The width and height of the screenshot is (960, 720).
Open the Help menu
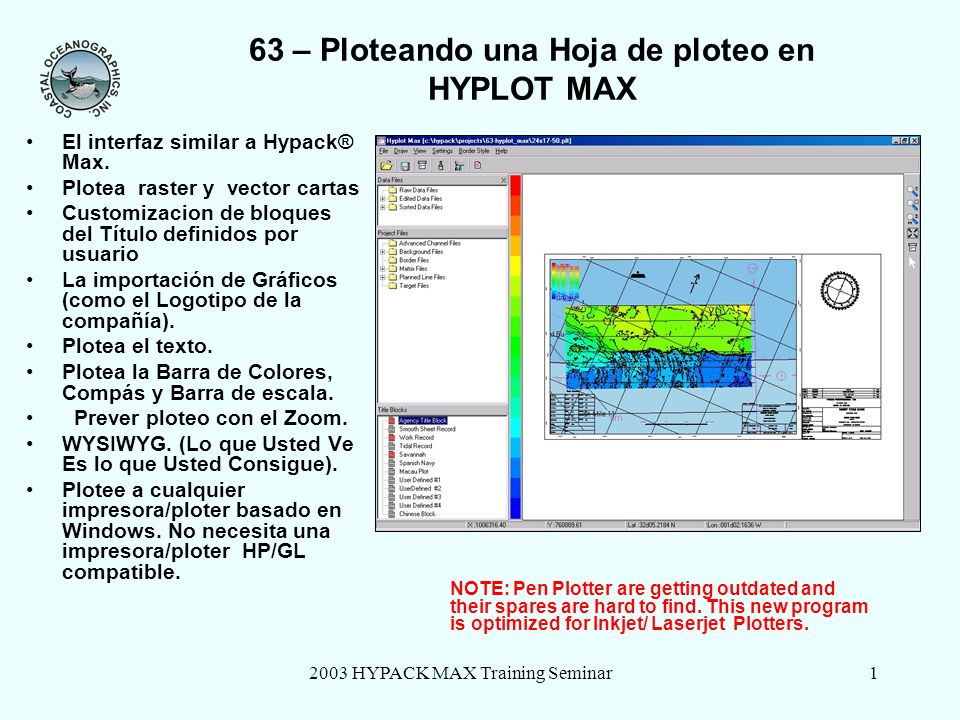pos(501,151)
